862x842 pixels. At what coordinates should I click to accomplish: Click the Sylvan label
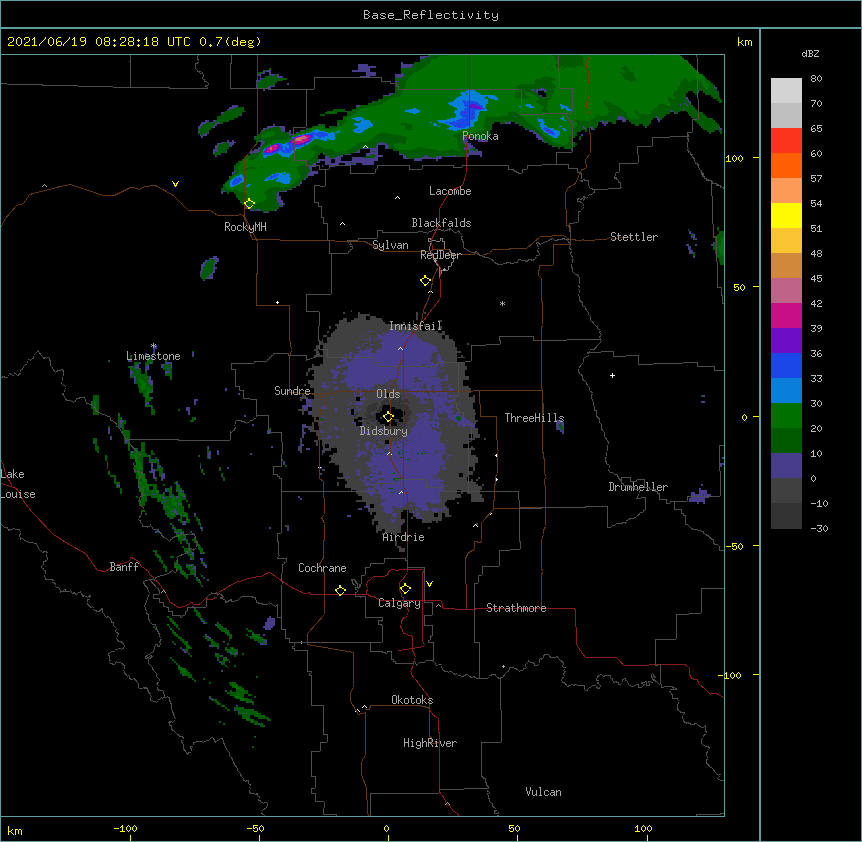click(x=390, y=245)
